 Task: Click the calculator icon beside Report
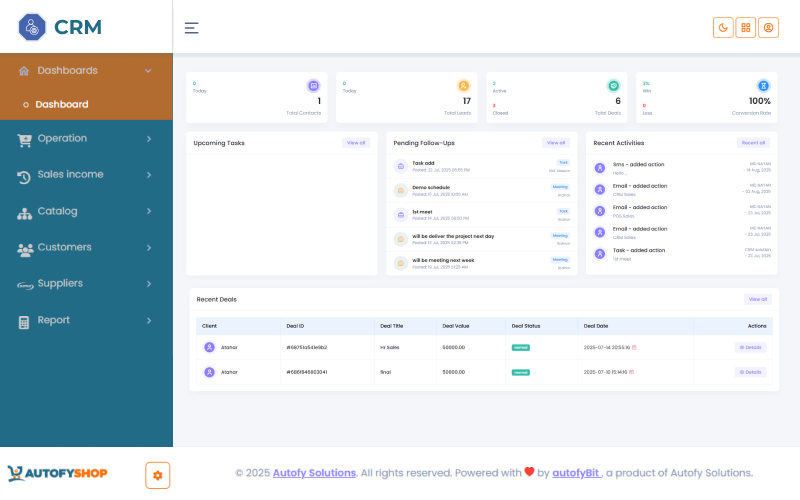(23, 322)
